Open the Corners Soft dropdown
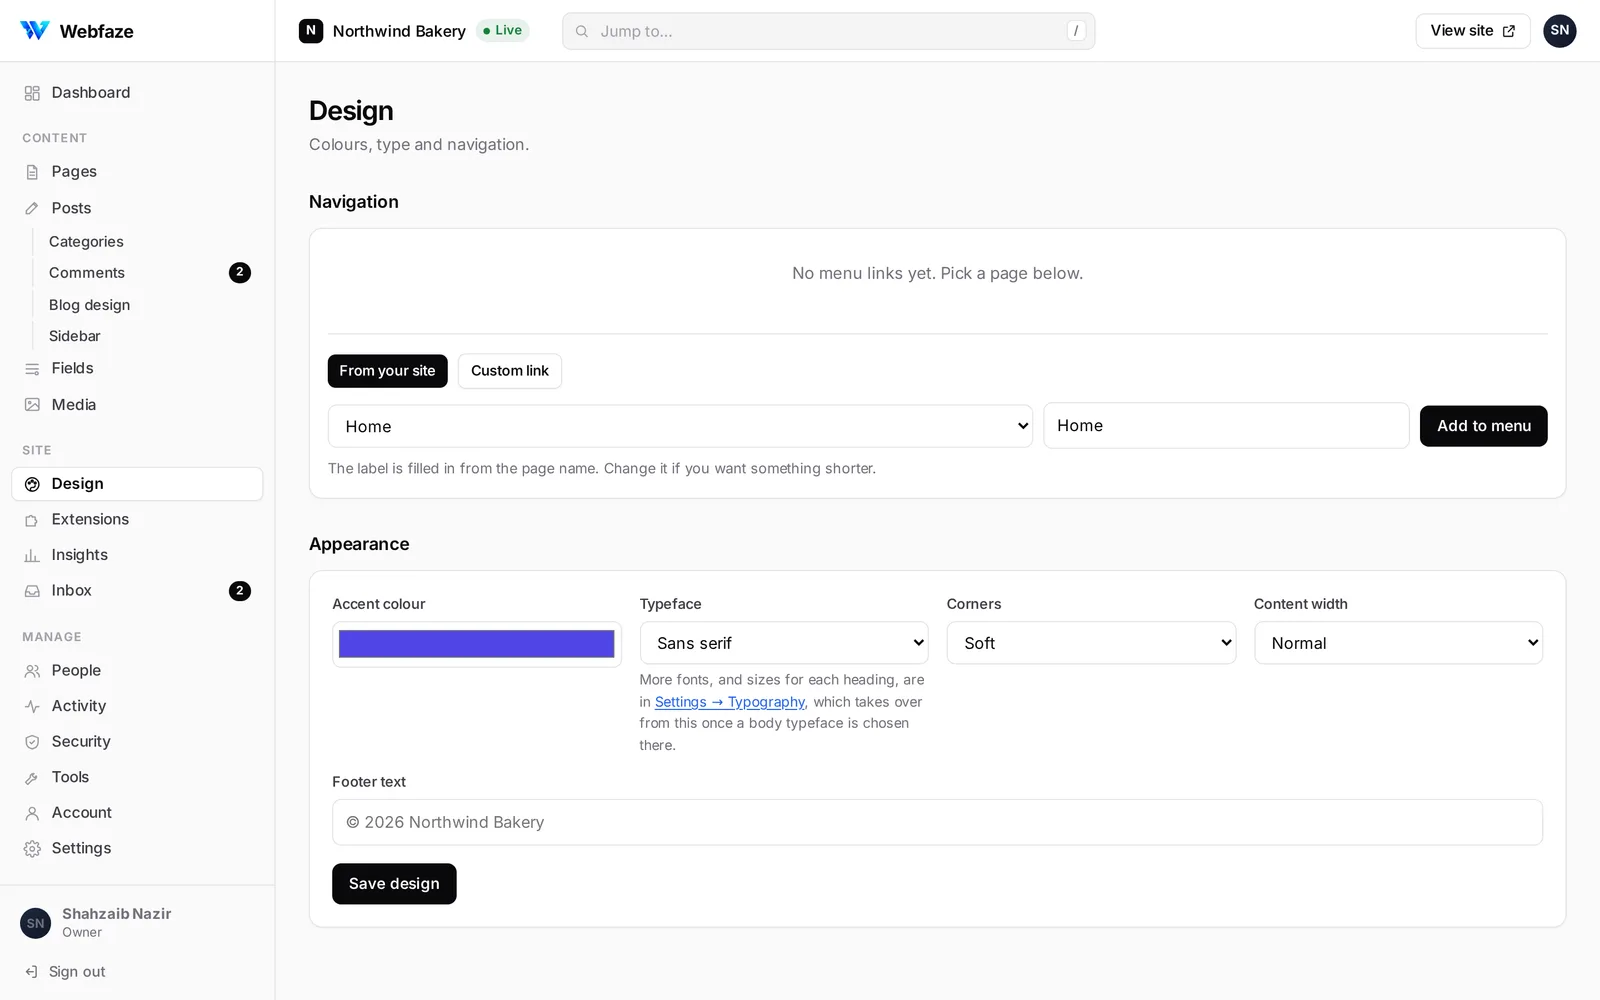Image resolution: width=1600 pixels, height=1000 pixels. click(1091, 643)
